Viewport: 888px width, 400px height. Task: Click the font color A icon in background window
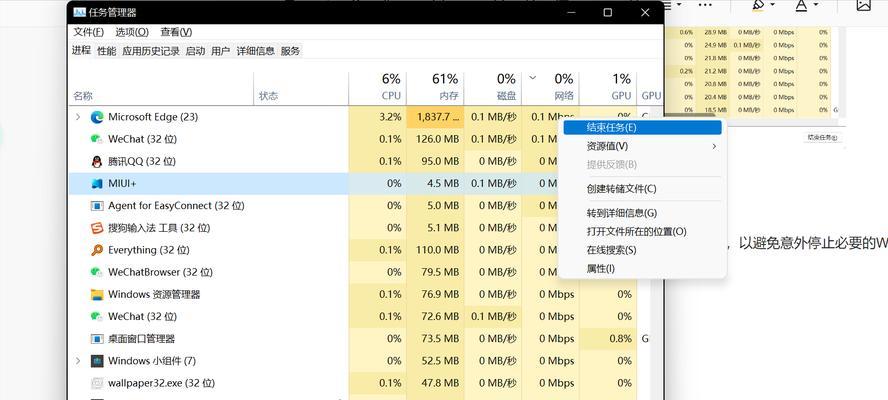point(801,5)
